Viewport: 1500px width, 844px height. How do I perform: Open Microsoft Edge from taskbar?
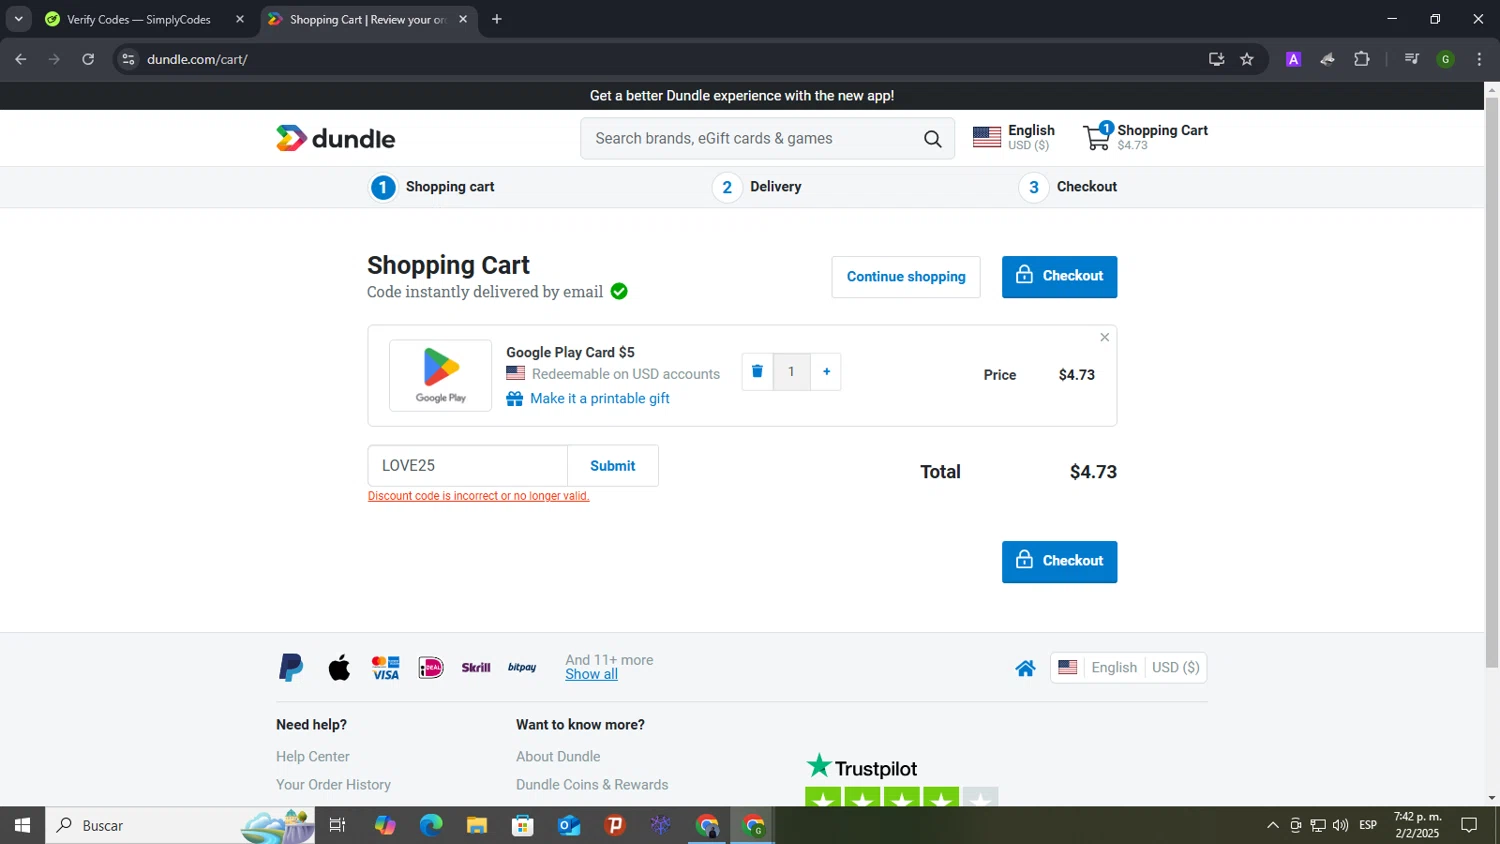click(431, 825)
